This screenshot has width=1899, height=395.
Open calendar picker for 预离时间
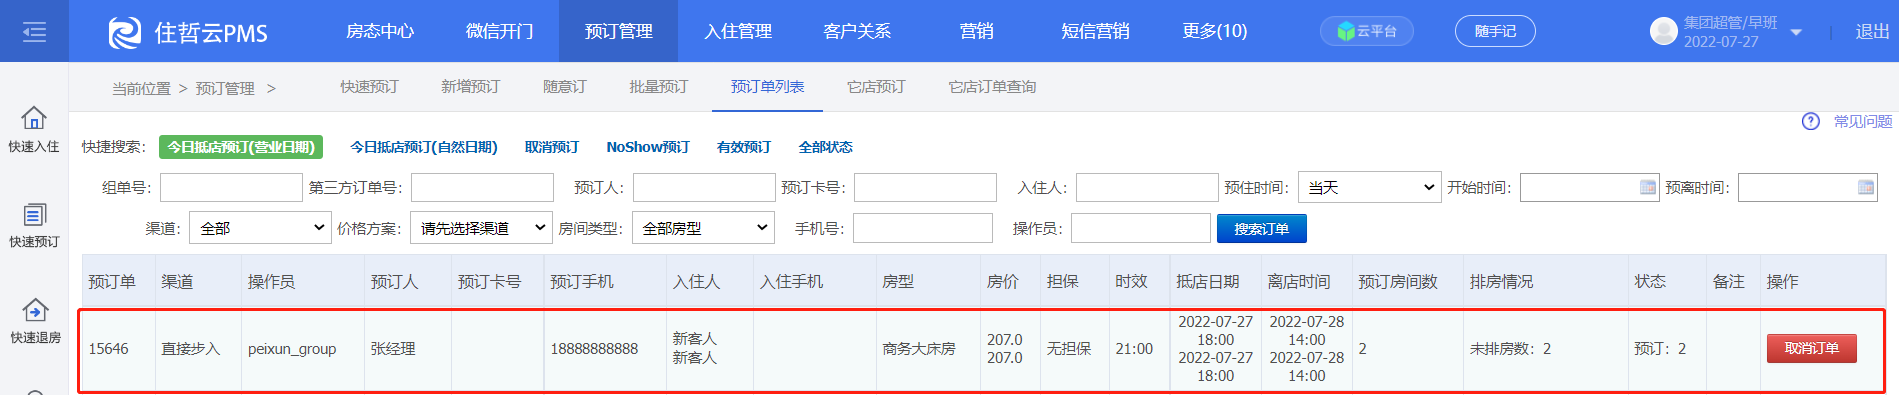click(1866, 187)
